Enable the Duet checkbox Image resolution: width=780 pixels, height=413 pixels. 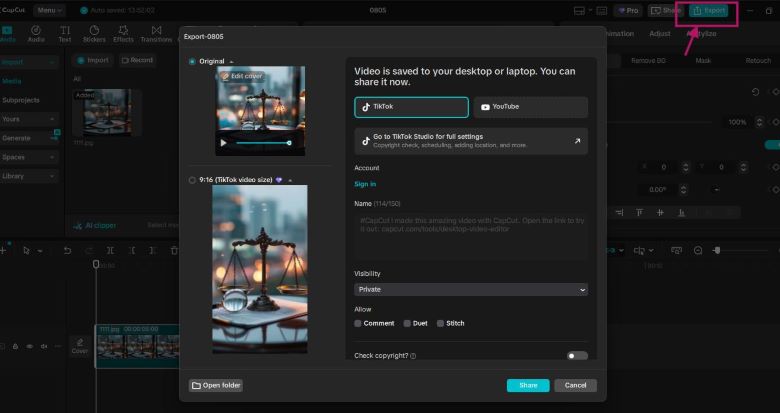(407, 323)
